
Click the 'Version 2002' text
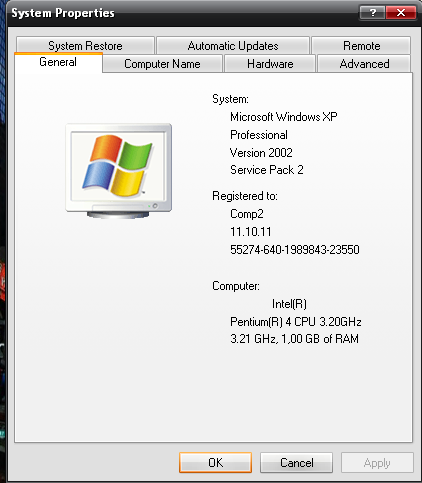point(261,153)
